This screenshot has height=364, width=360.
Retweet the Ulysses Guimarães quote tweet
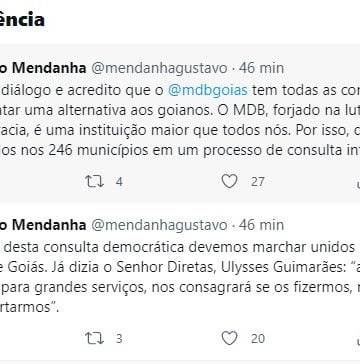94,339
